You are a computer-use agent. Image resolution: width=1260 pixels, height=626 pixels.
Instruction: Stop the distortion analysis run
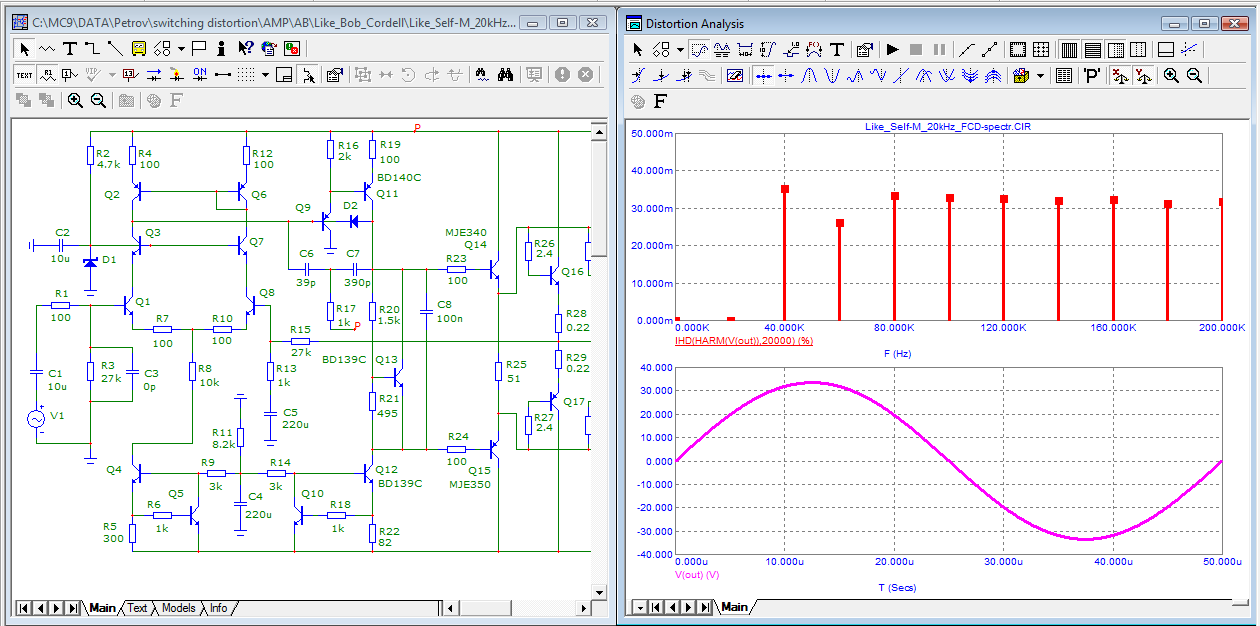[x=916, y=50]
